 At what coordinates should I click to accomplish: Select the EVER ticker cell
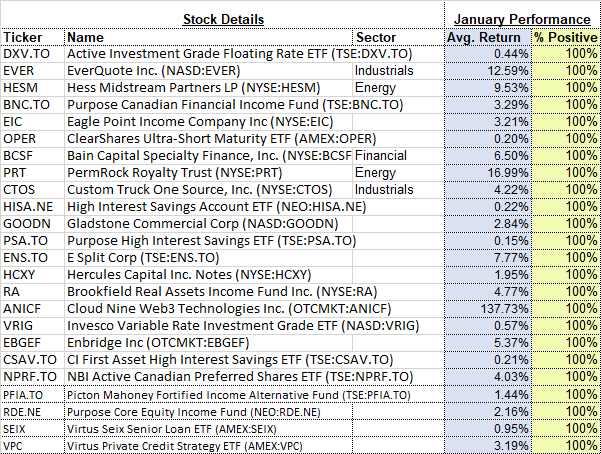(x=20, y=71)
